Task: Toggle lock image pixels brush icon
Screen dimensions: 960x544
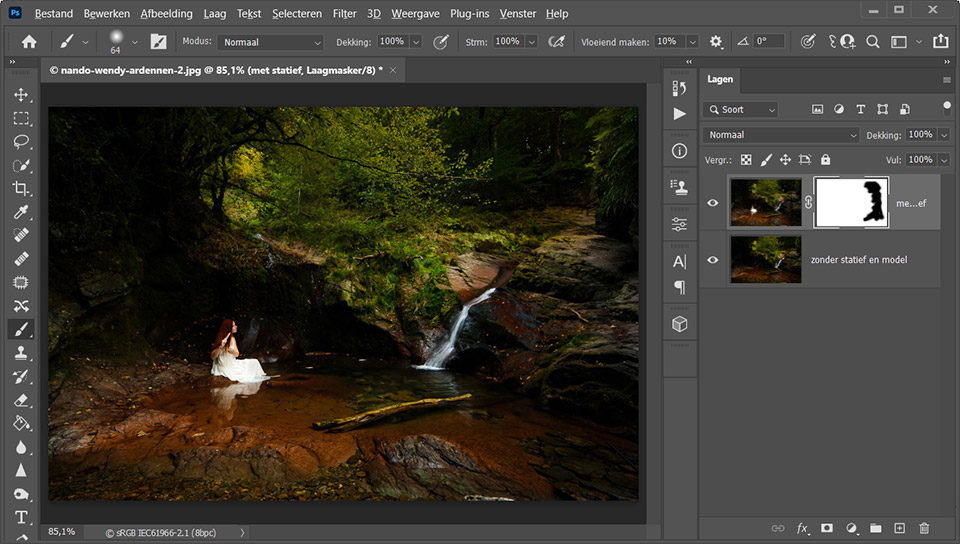Action: point(766,160)
